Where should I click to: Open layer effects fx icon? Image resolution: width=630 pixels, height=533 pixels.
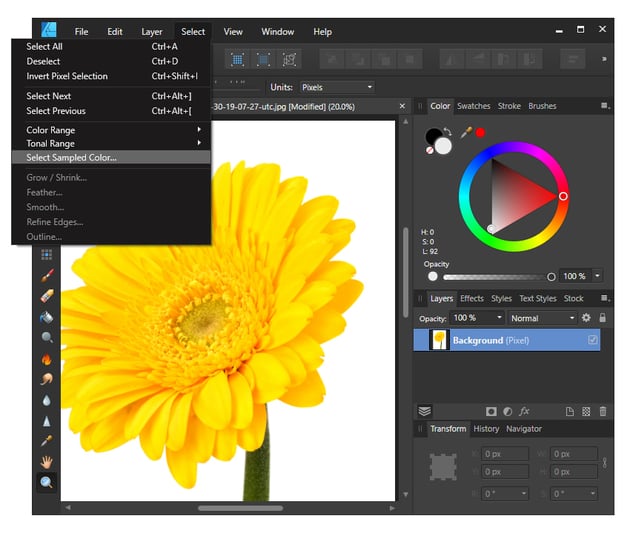pyautogui.click(x=524, y=411)
